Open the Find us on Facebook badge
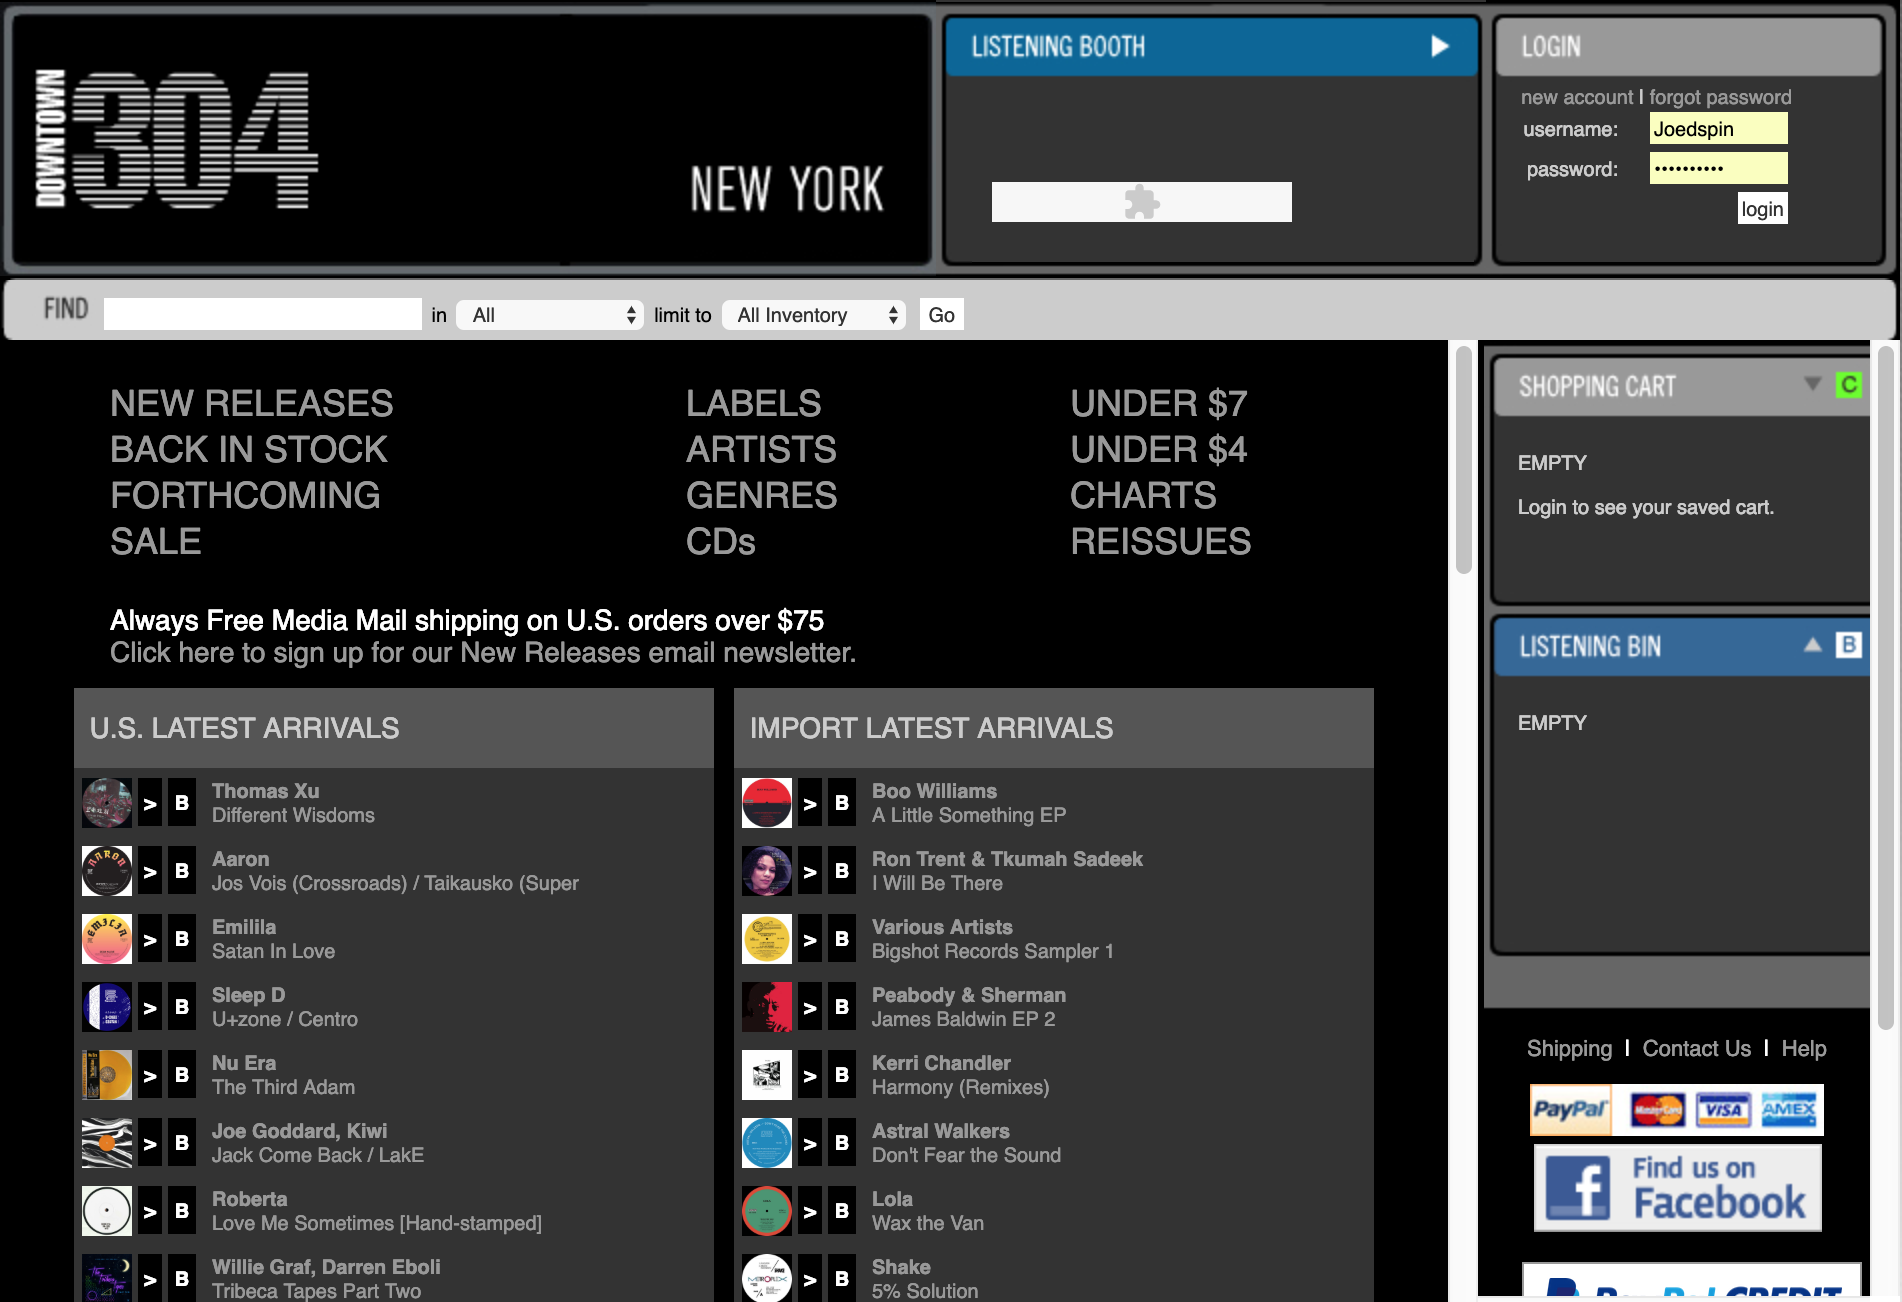 click(x=1678, y=1188)
